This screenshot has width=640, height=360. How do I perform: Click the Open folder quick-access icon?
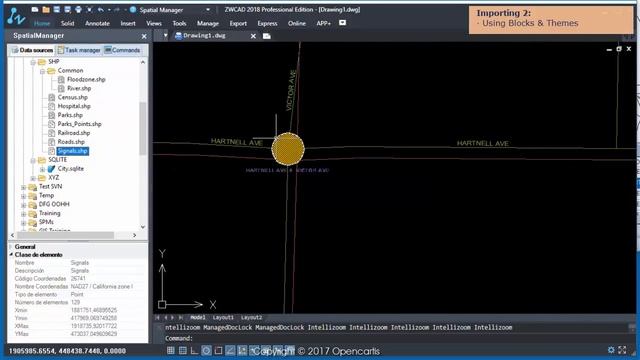(46, 9)
